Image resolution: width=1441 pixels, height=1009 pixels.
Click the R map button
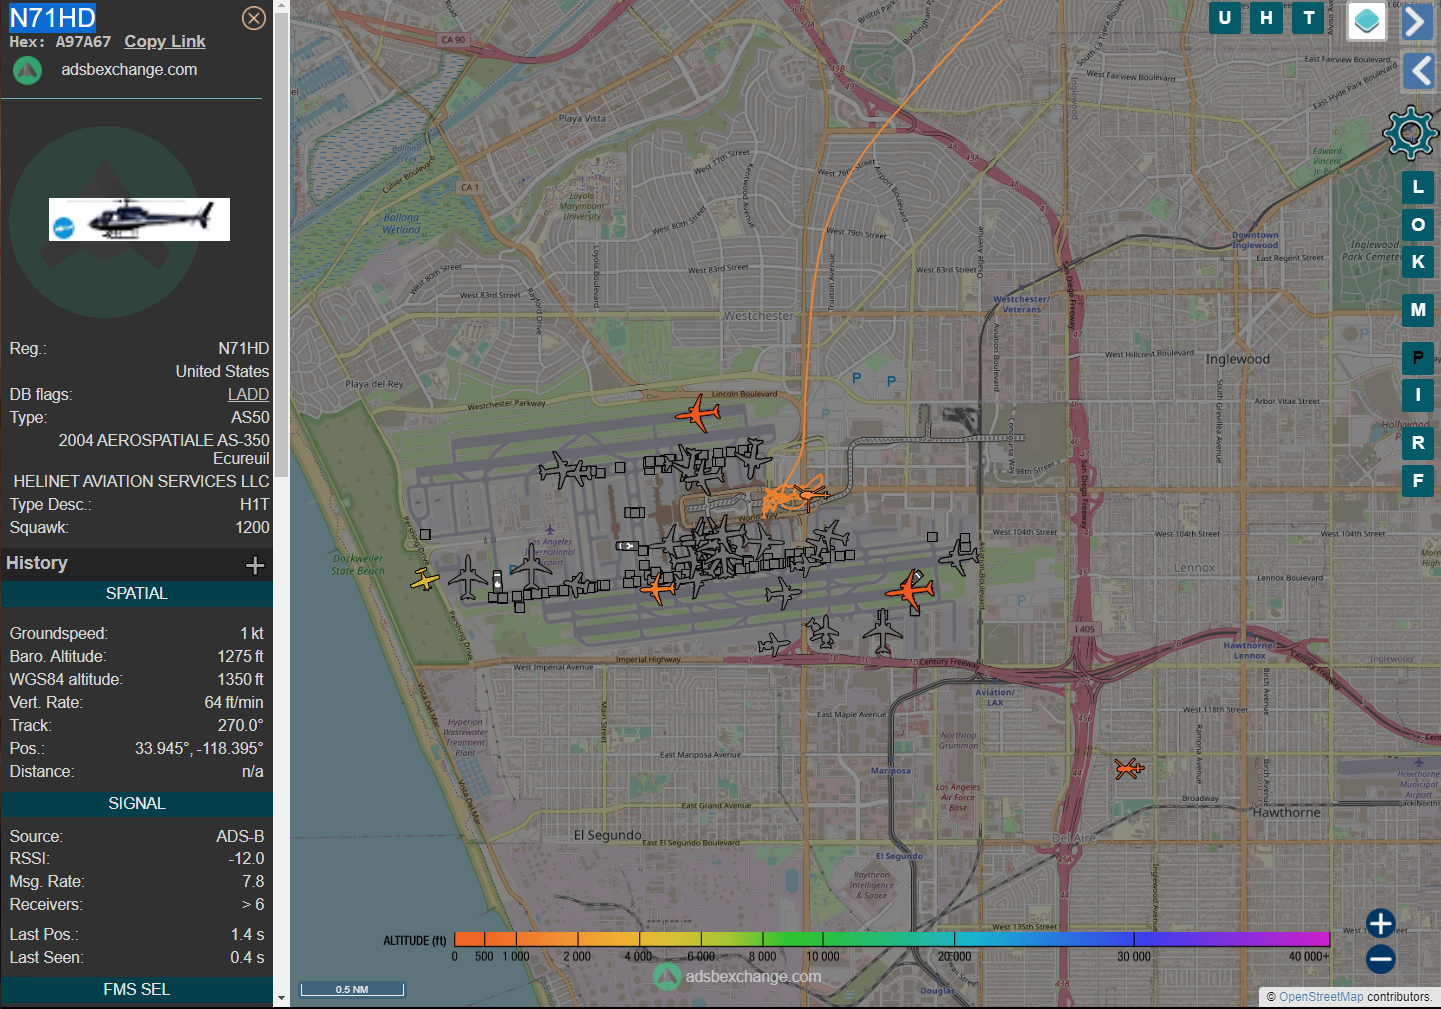click(1418, 443)
